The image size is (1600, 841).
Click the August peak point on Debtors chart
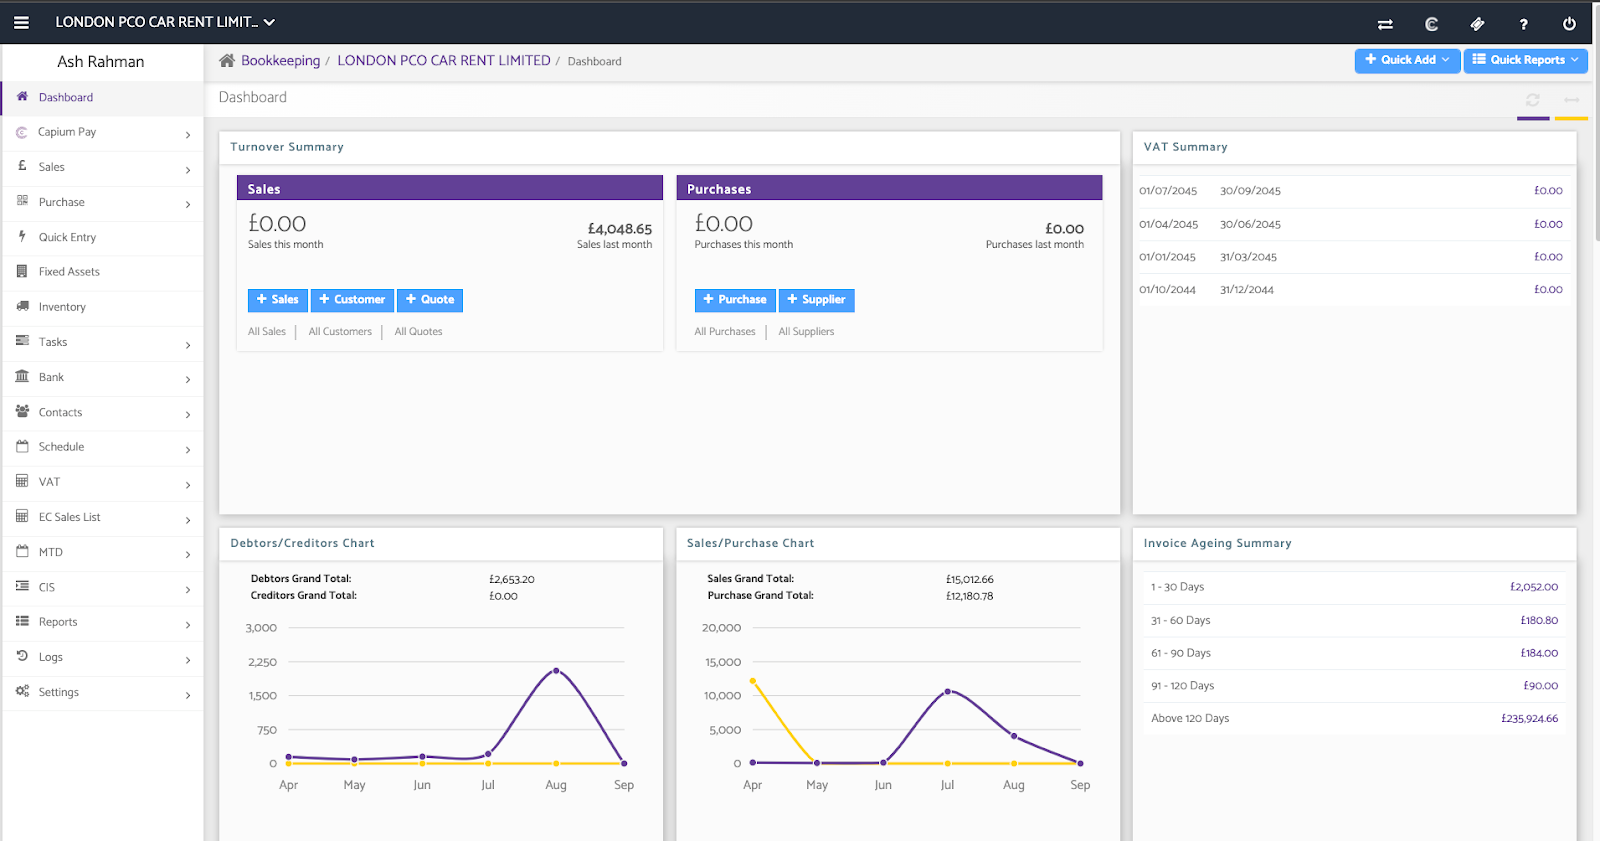coord(556,670)
